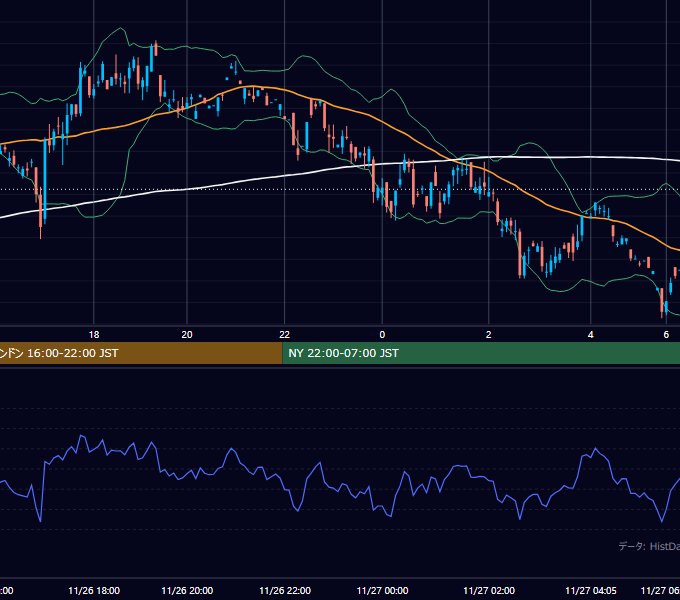Click the 2 hour label on price chart axis
Screen dimensions: 680x600
[489, 335]
